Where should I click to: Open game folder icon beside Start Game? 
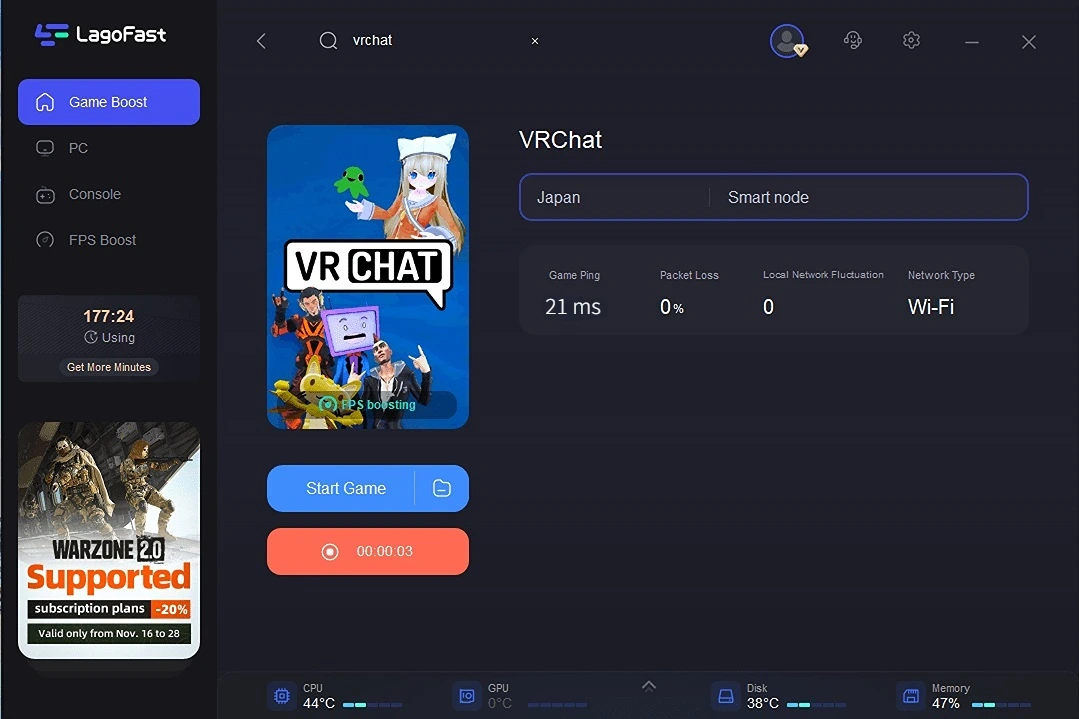tap(442, 489)
